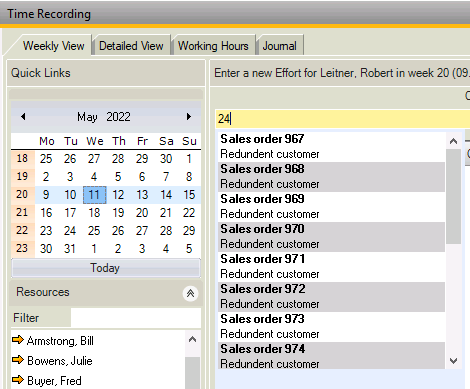
Task: Go to next month in calendar
Action: (189, 117)
